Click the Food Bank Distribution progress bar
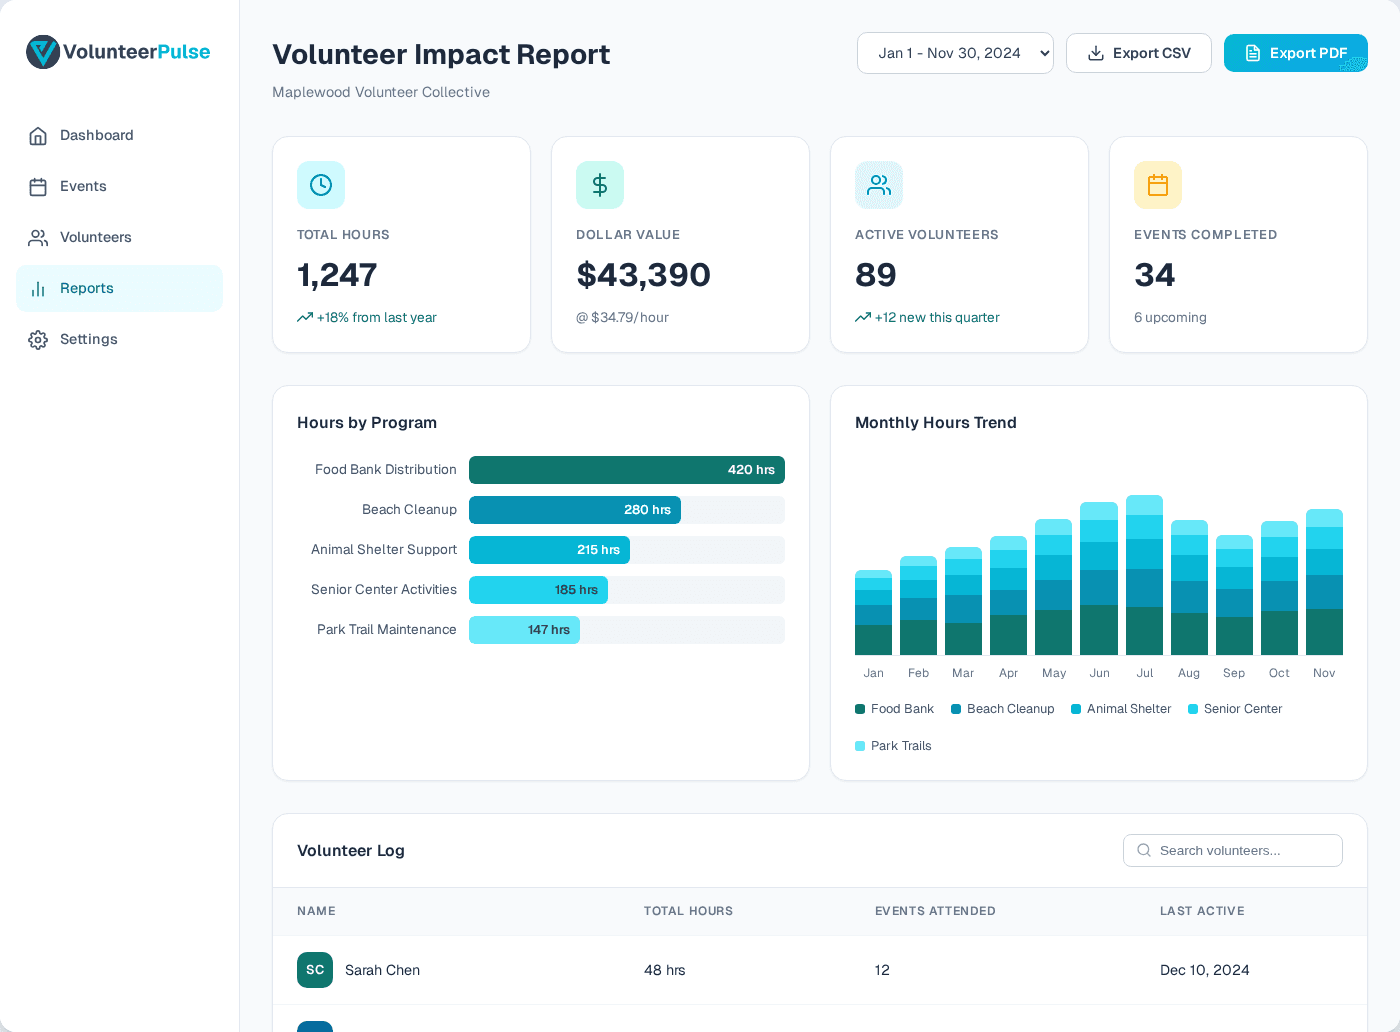1400x1032 pixels. click(x=626, y=469)
